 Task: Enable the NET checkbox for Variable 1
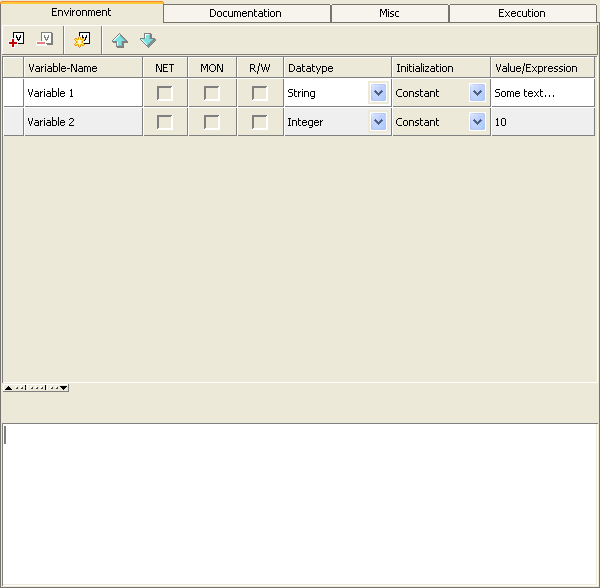point(165,93)
